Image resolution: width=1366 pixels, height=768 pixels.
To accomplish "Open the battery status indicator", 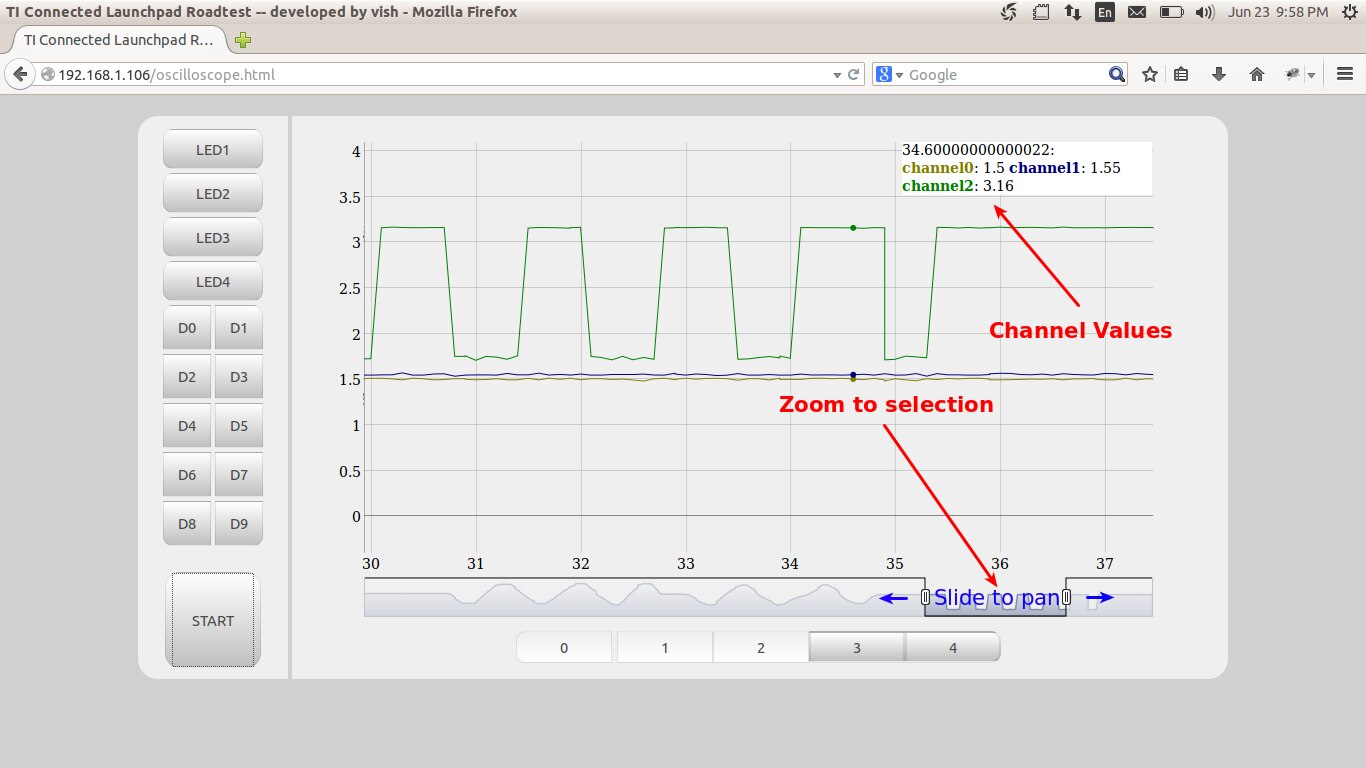I will click(x=1170, y=12).
